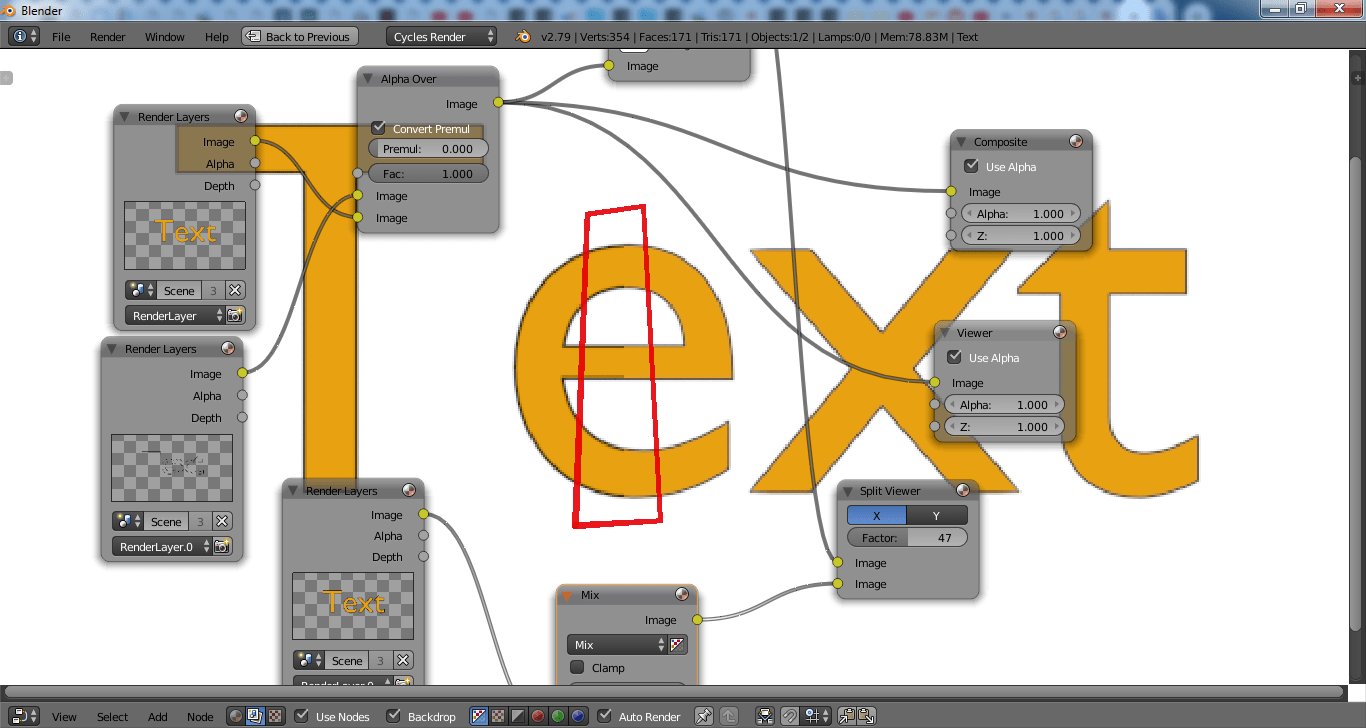Viewport: 1366px width, 728px height.
Task: Open the Cycles Render engine dropdown
Action: pos(441,36)
